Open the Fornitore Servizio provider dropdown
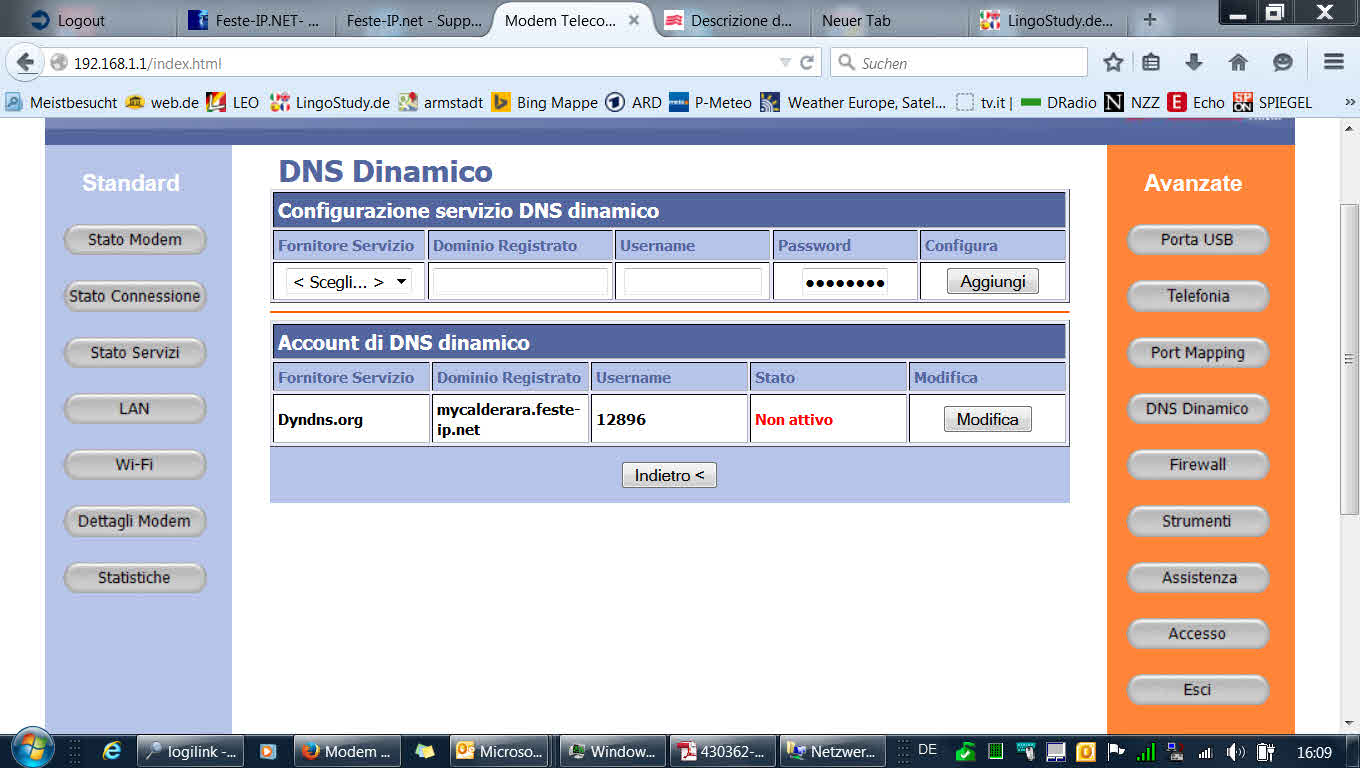This screenshot has height=768, width=1360. click(348, 281)
